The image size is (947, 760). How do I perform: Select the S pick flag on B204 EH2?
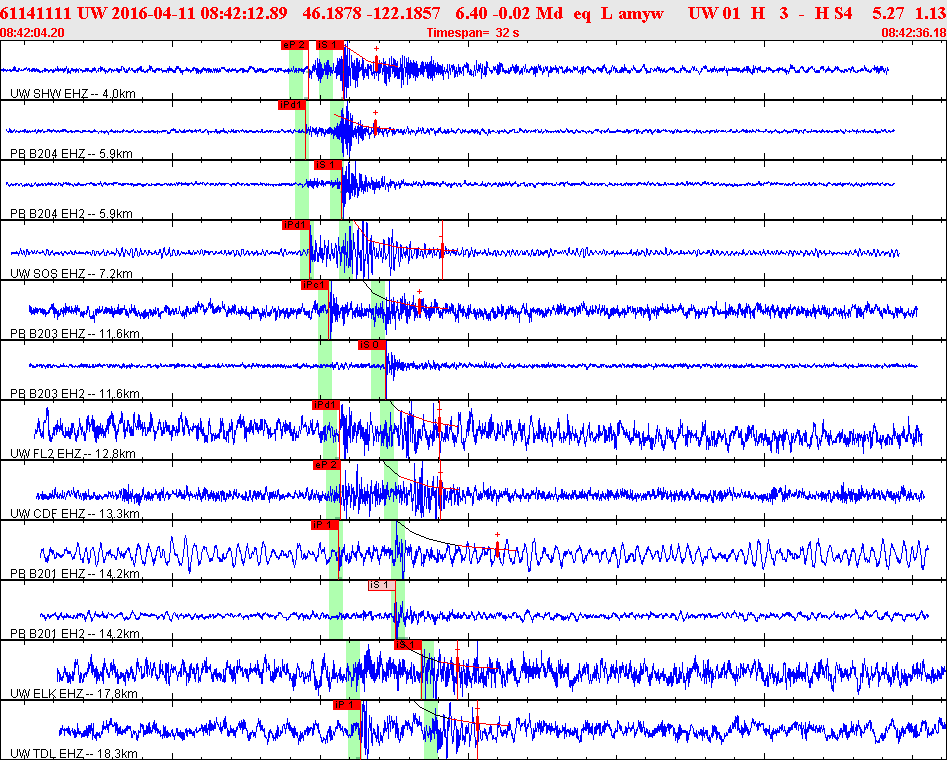[x=327, y=165]
